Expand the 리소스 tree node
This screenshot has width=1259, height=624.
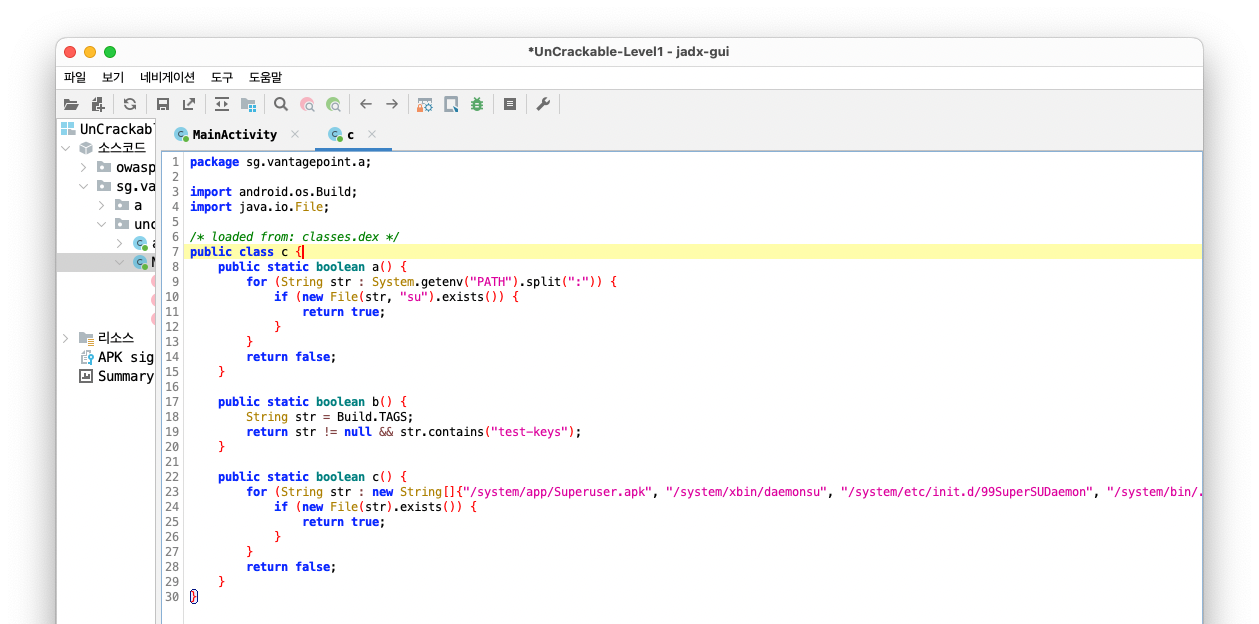pos(66,338)
